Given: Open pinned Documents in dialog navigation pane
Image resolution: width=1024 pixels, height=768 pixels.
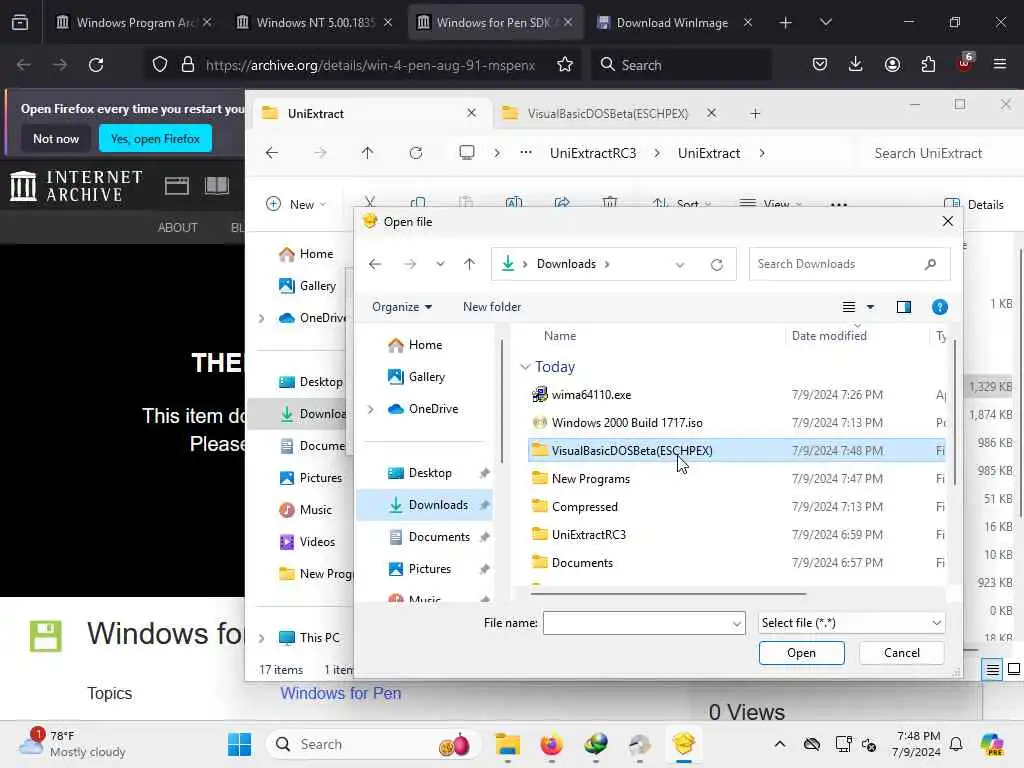Looking at the screenshot, I should [x=438, y=537].
